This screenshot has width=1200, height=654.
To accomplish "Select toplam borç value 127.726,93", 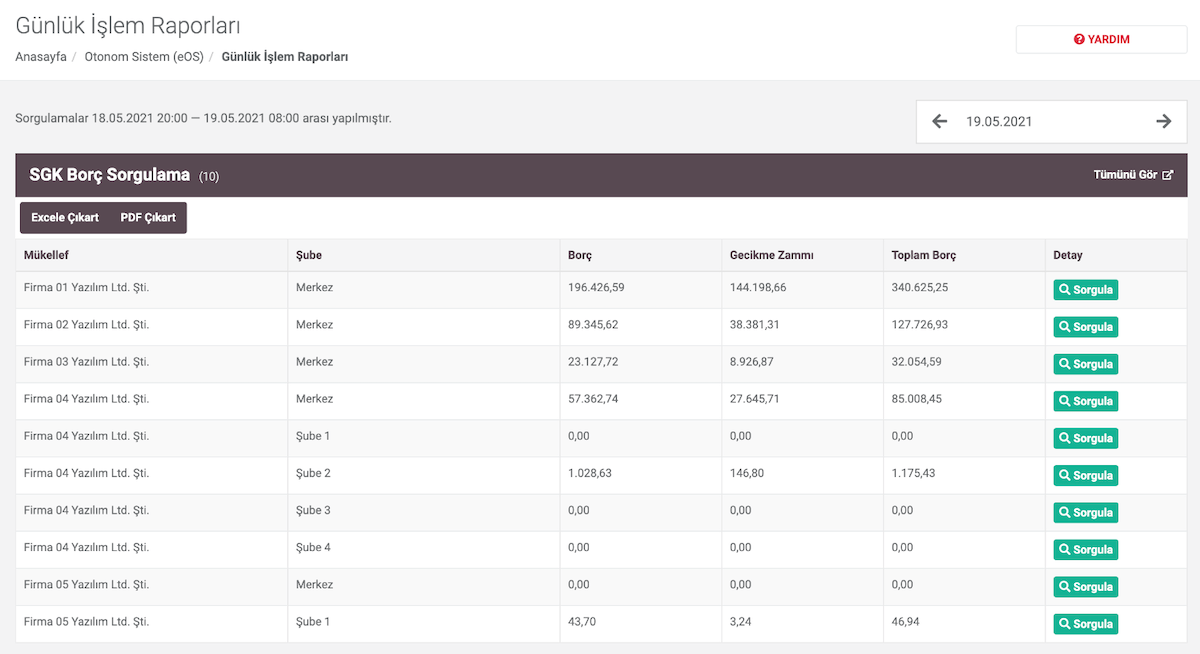I will point(920,324).
